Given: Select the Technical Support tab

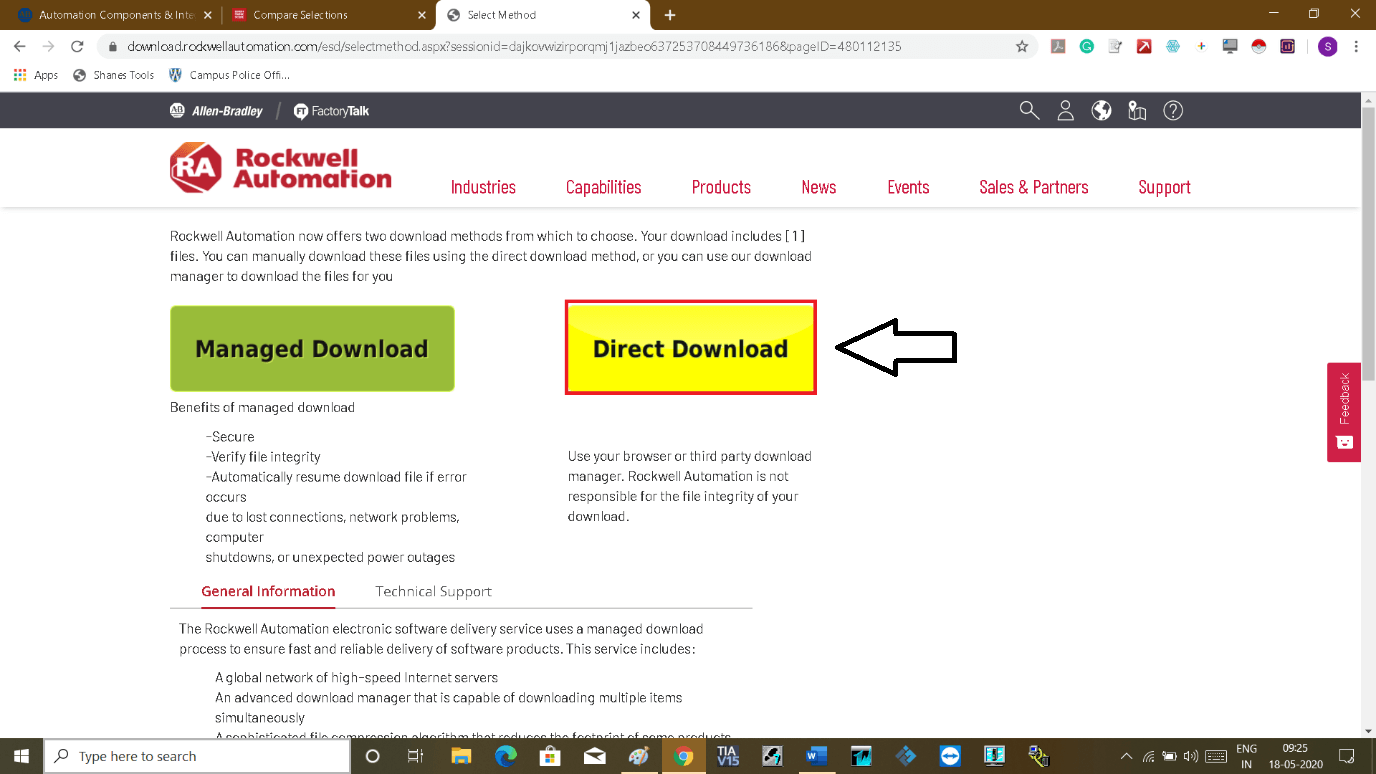Looking at the screenshot, I should tap(433, 591).
